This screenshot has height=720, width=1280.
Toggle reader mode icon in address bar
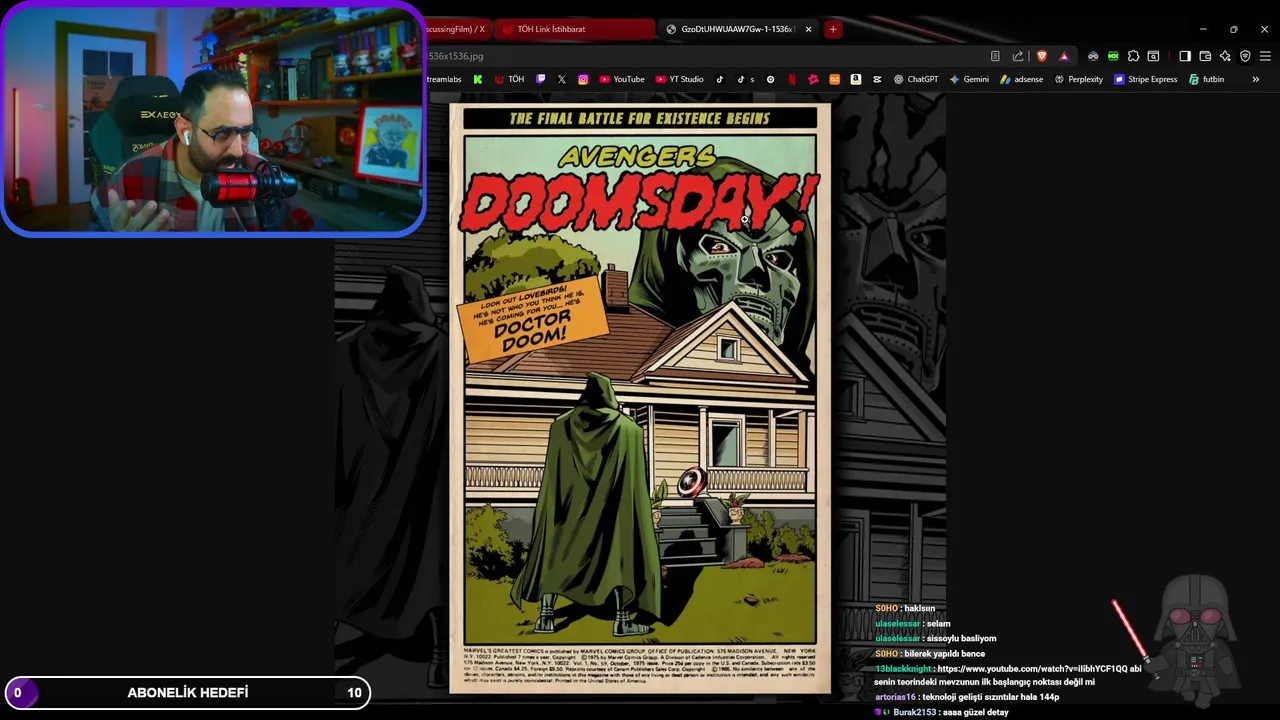(x=995, y=56)
